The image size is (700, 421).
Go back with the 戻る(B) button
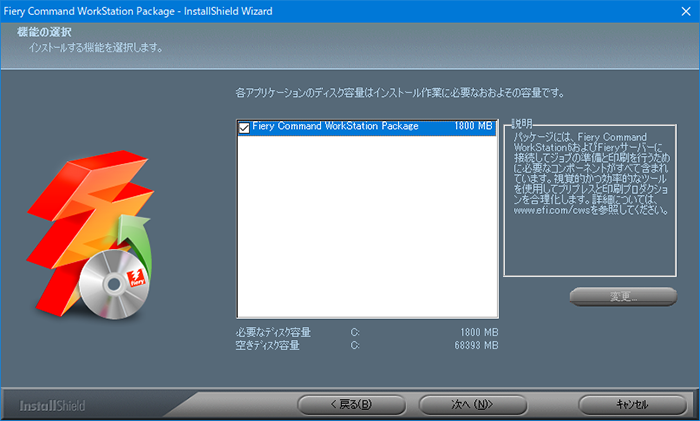(x=351, y=405)
